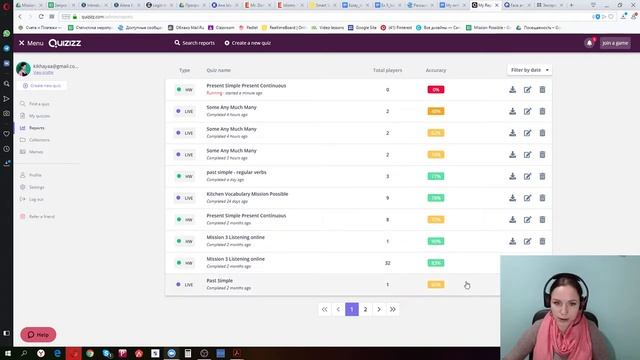Click the browser back button
The height and width of the screenshot is (360, 640).
click(20, 17)
